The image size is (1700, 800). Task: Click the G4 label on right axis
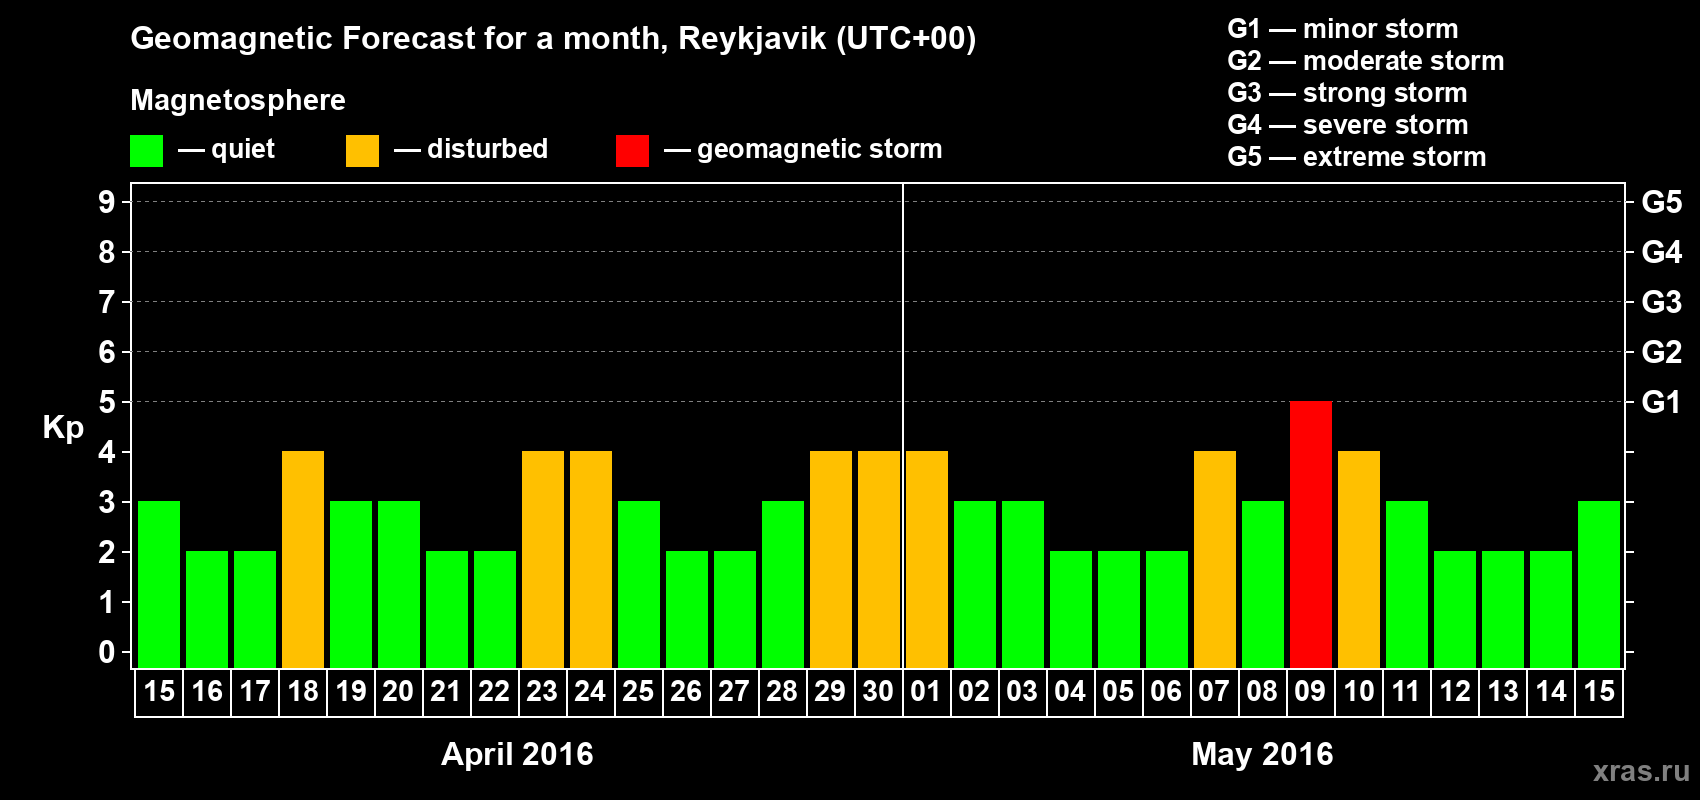point(1662,252)
